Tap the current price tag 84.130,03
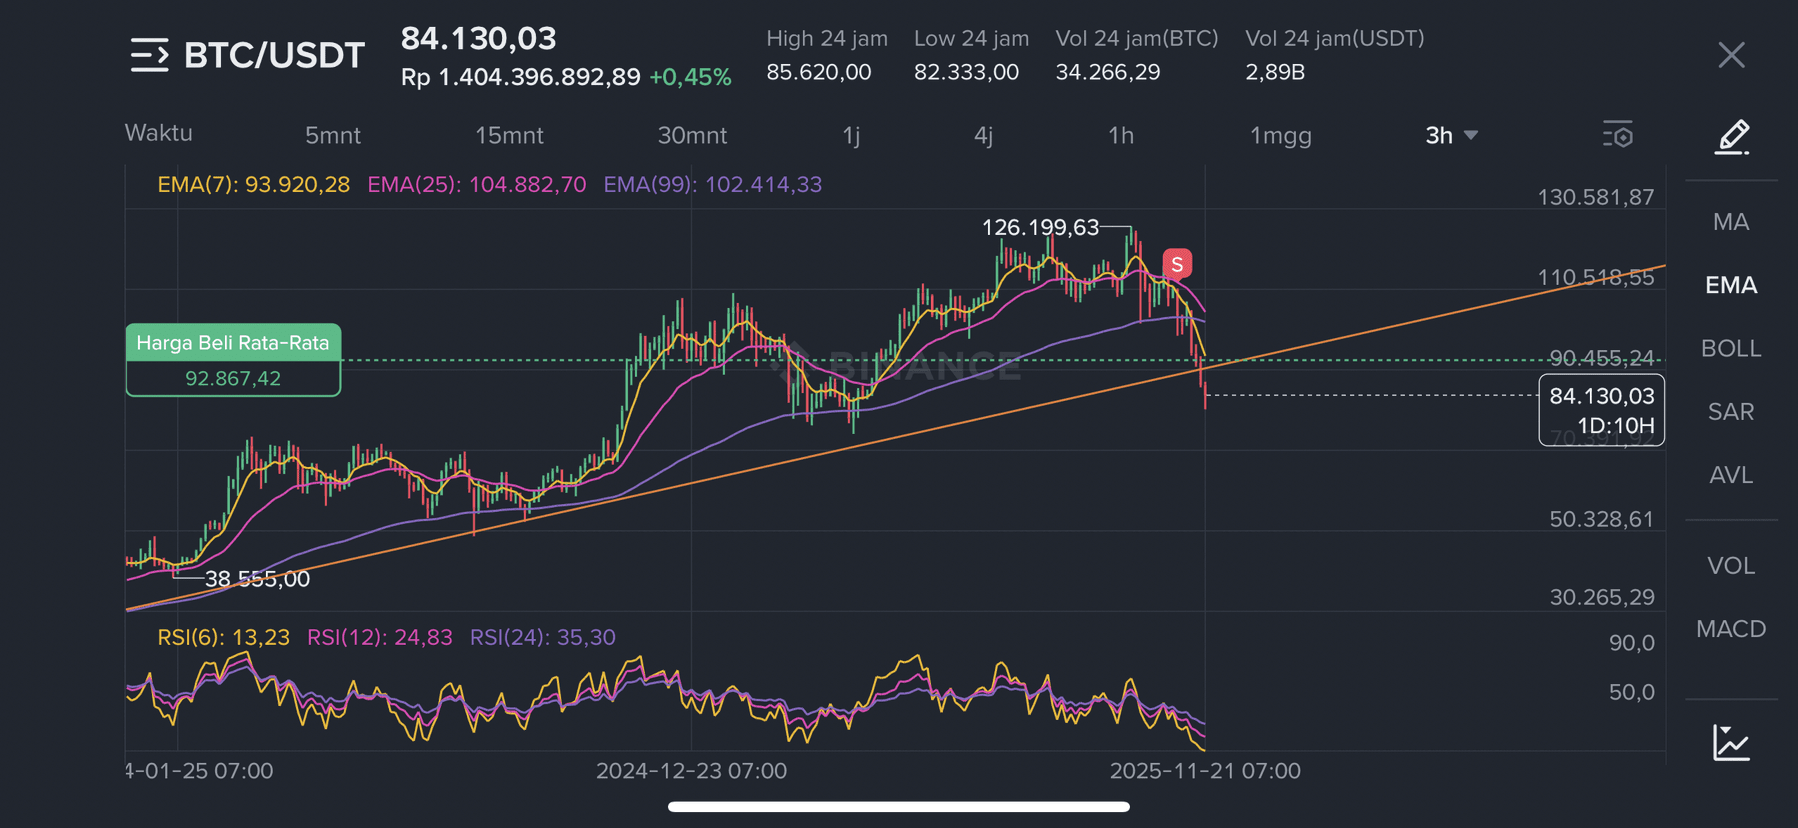 pyautogui.click(x=1602, y=396)
